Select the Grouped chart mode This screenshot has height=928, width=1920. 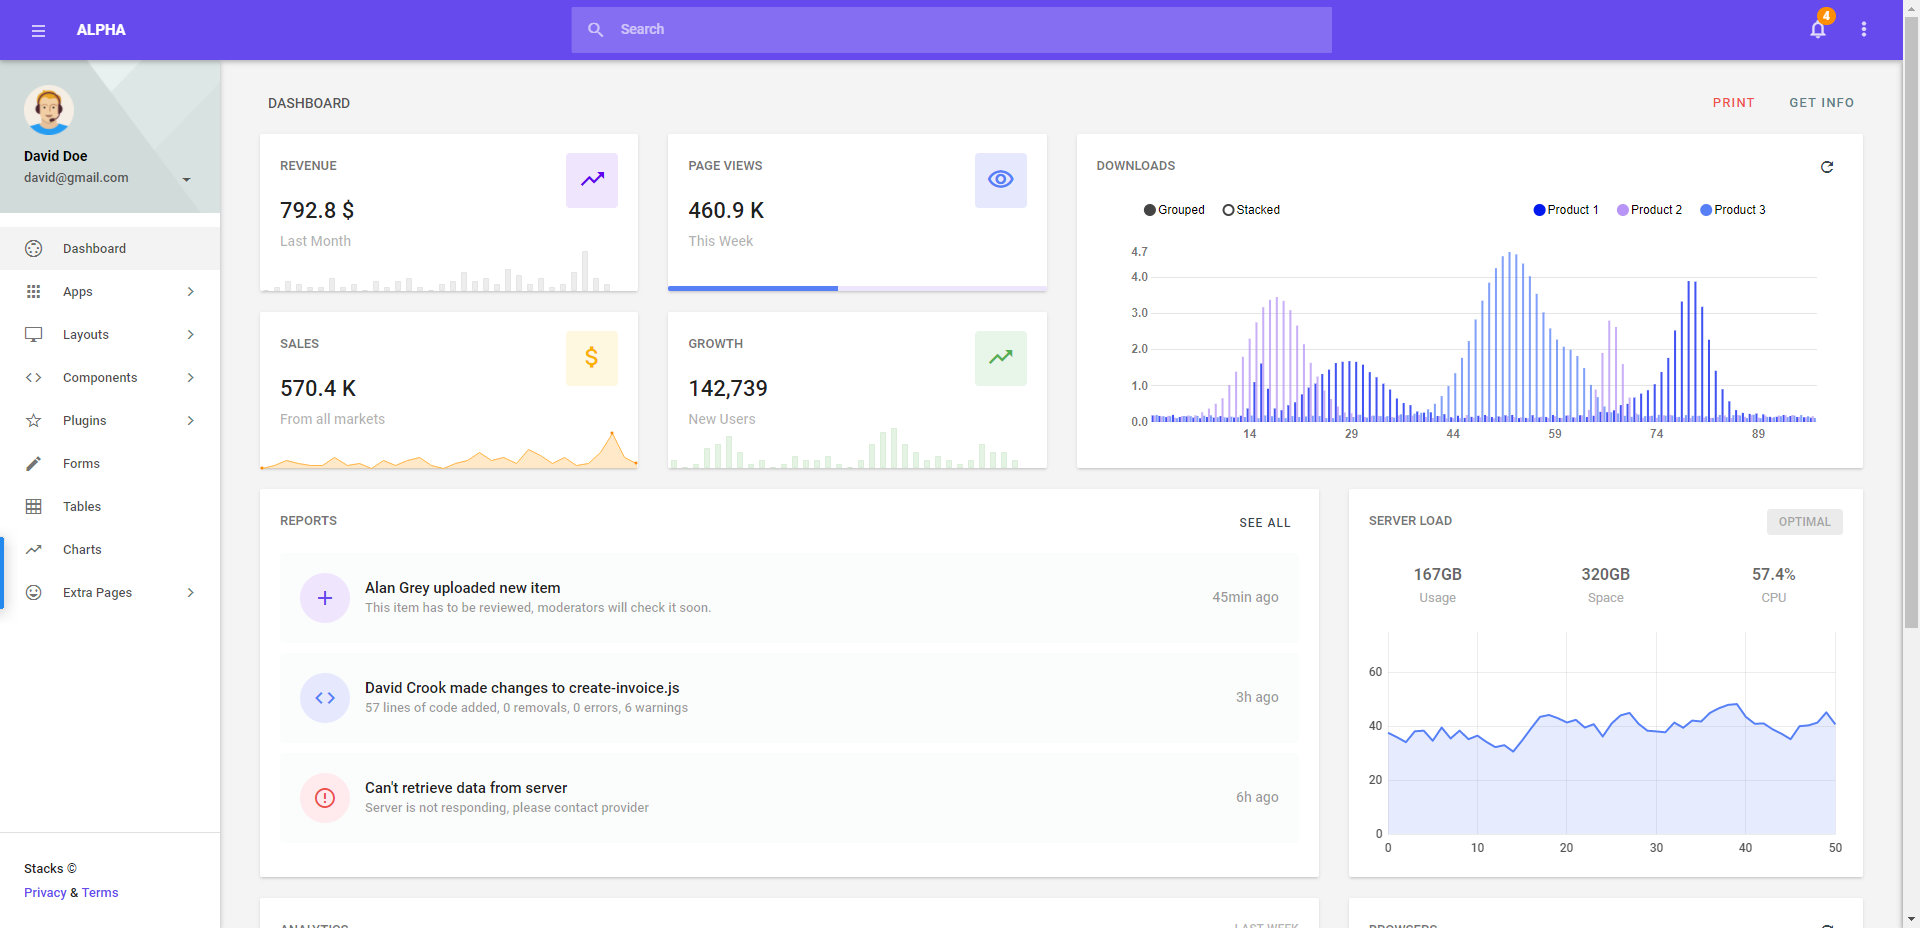[1174, 210]
